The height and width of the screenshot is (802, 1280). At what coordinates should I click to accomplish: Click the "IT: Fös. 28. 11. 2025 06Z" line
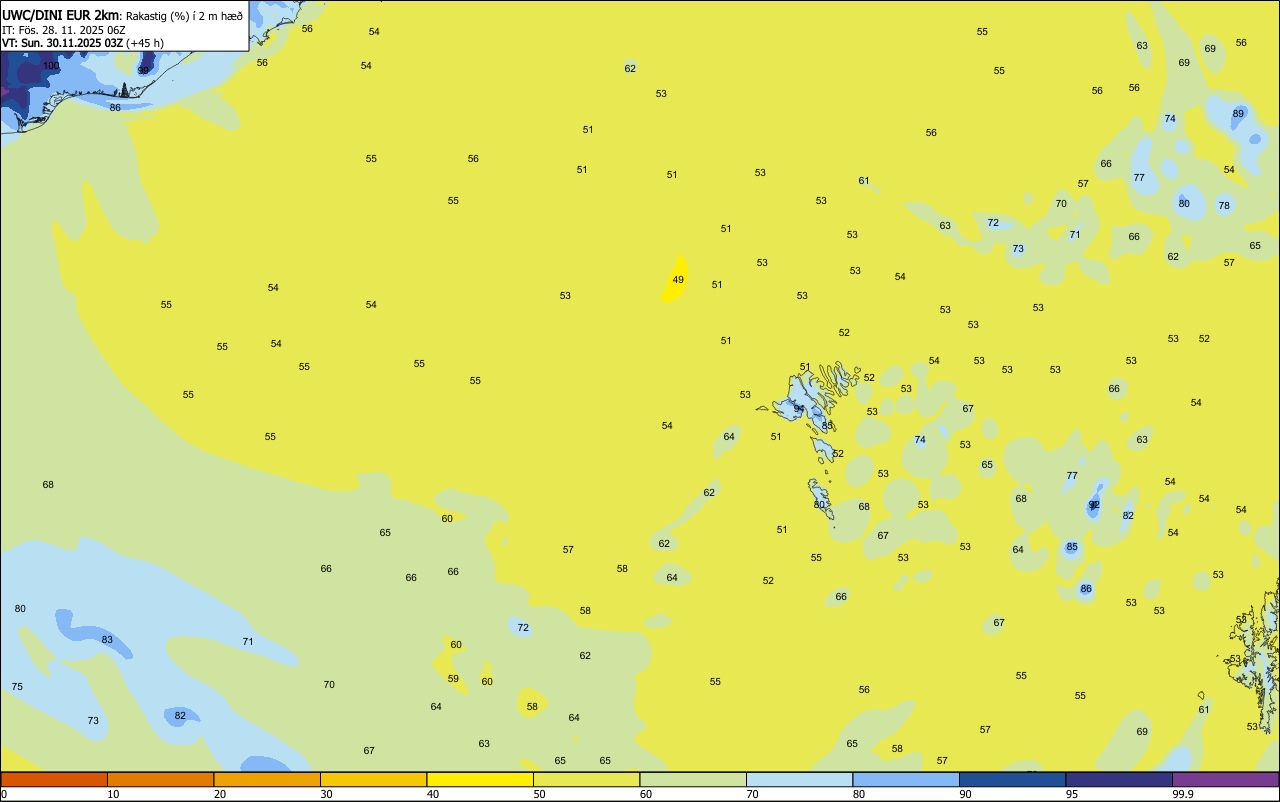point(64,30)
